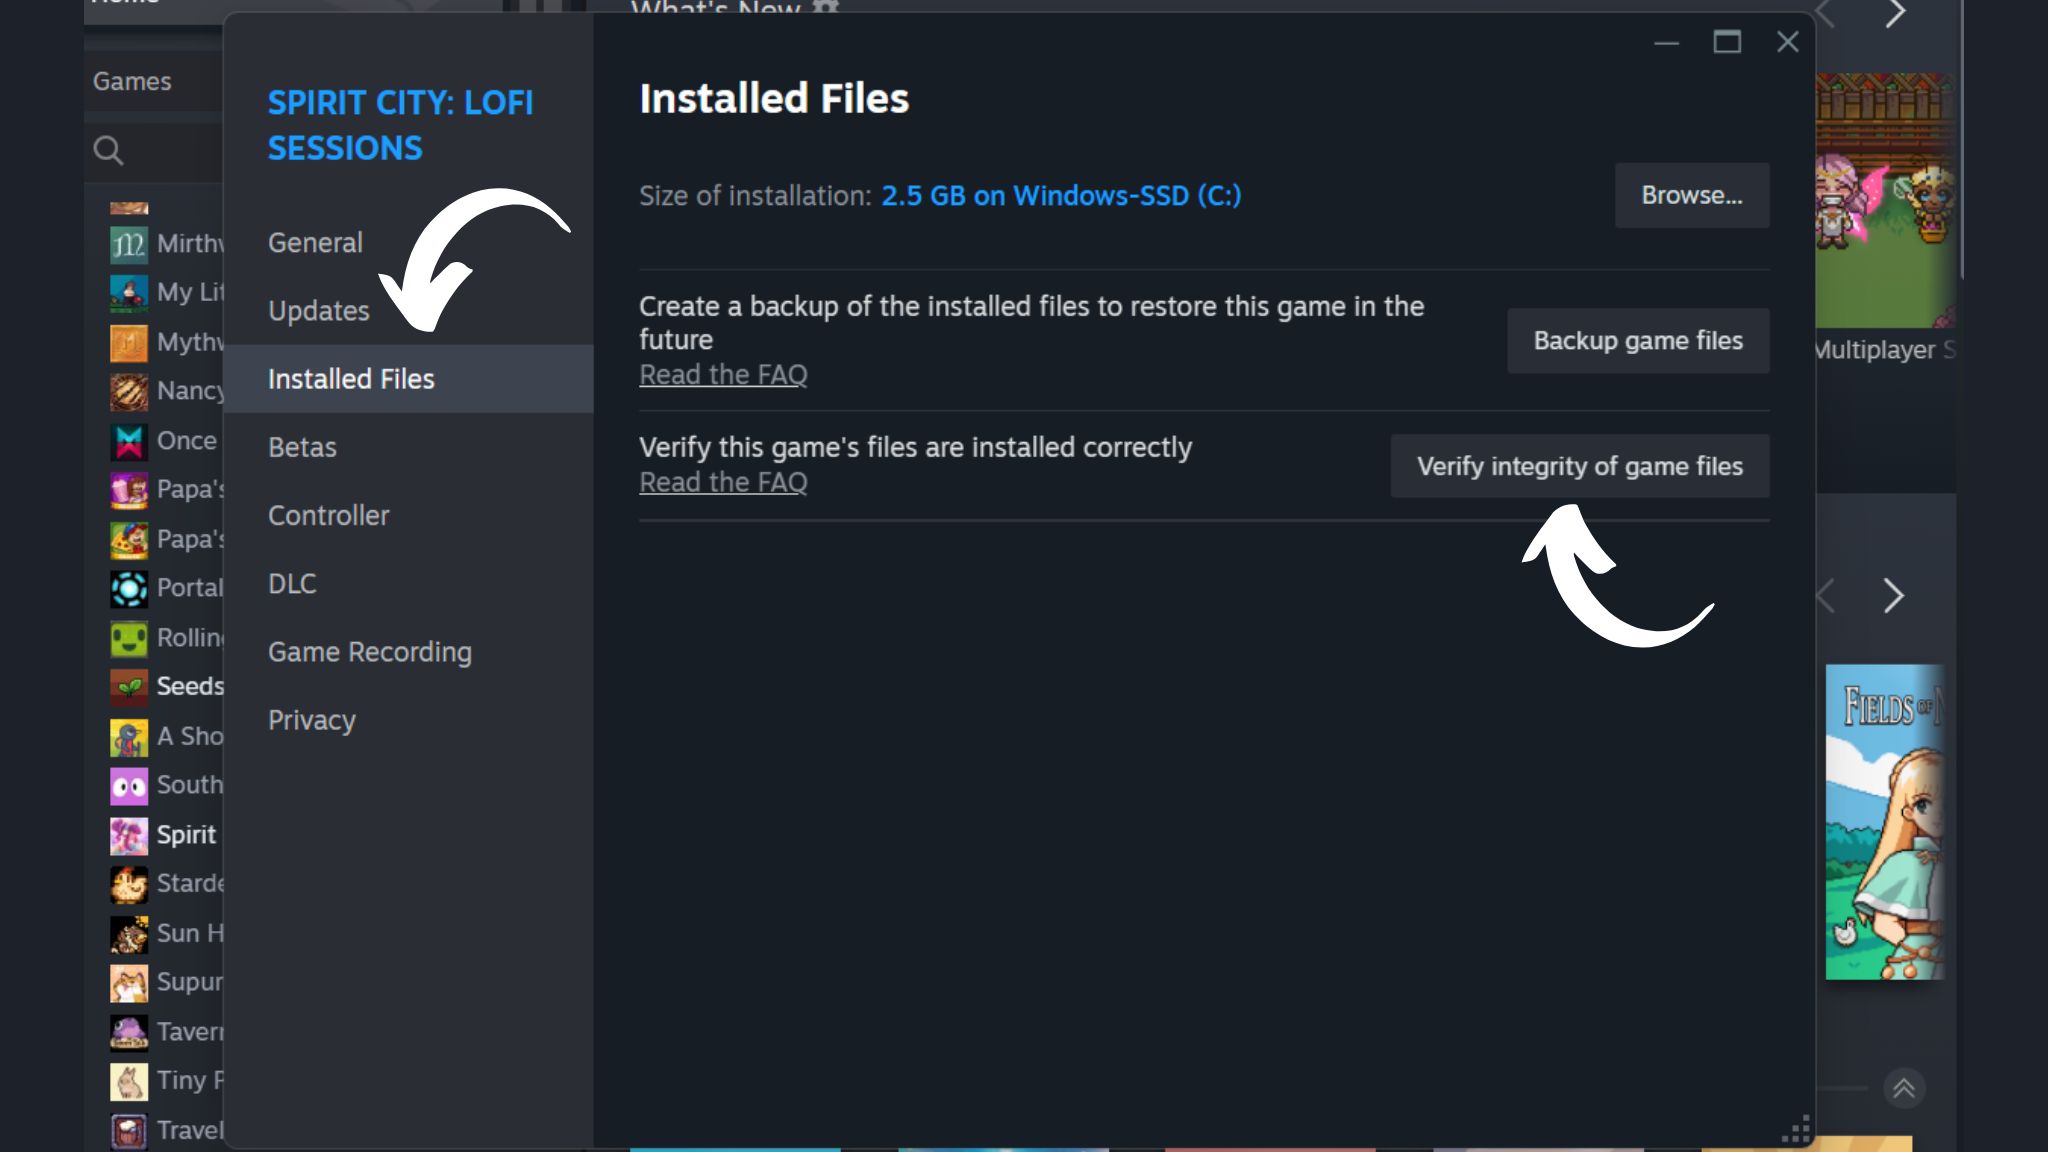This screenshot has height=1152, width=2048.
Task: Select the South Park game icon in the list
Action: pyautogui.click(x=129, y=786)
